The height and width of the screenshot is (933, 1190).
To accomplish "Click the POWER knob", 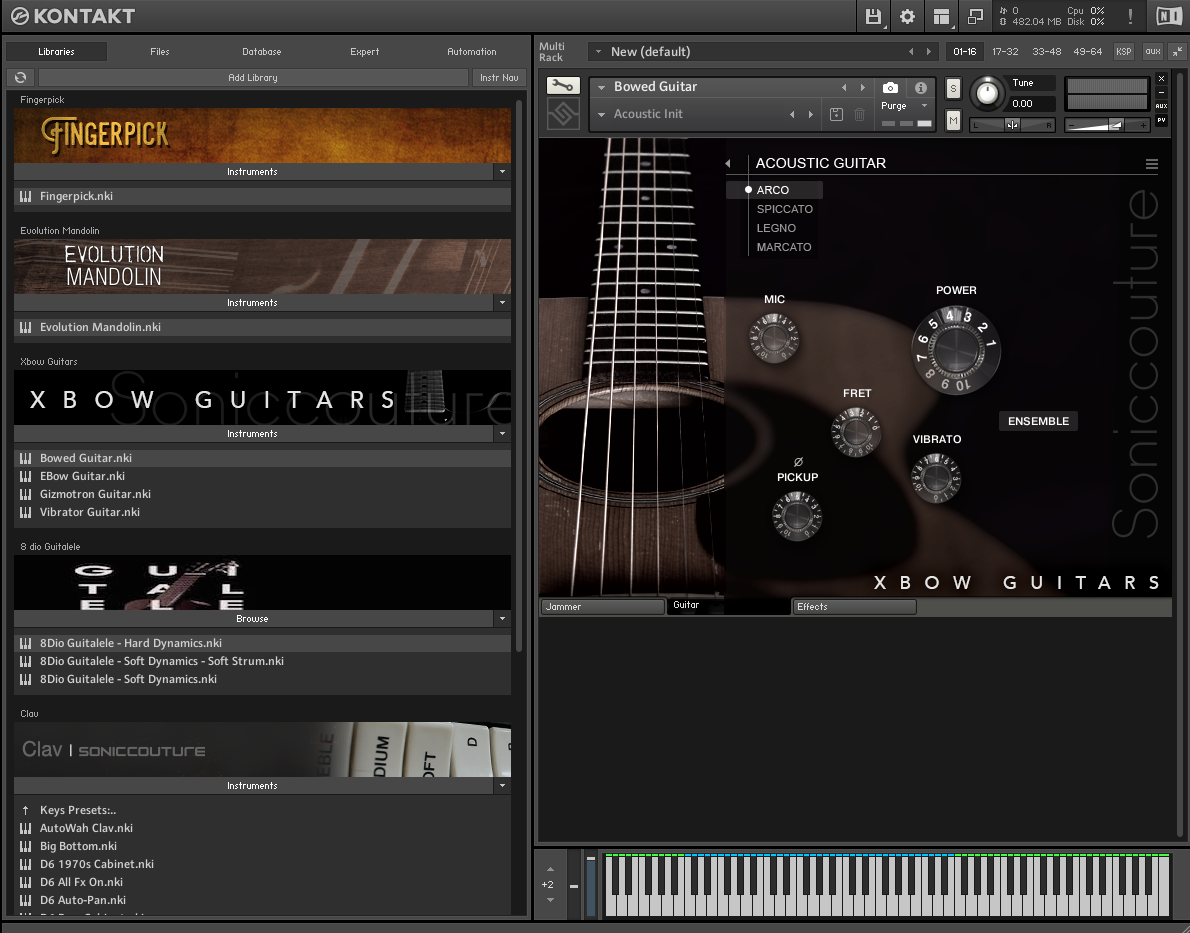I will [x=955, y=349].
